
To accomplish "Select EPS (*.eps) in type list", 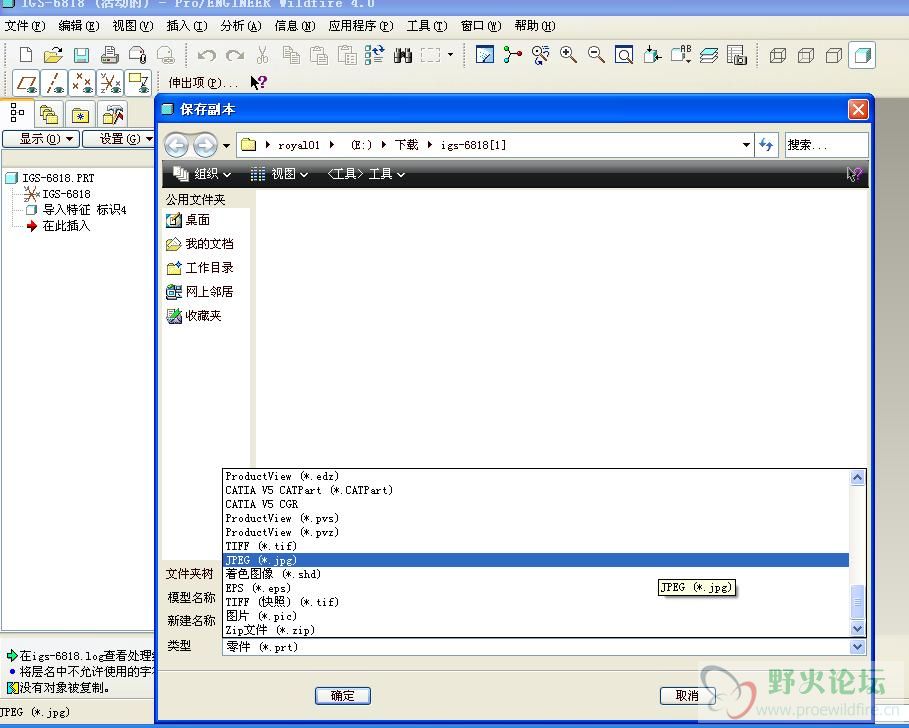I will 536,588.
